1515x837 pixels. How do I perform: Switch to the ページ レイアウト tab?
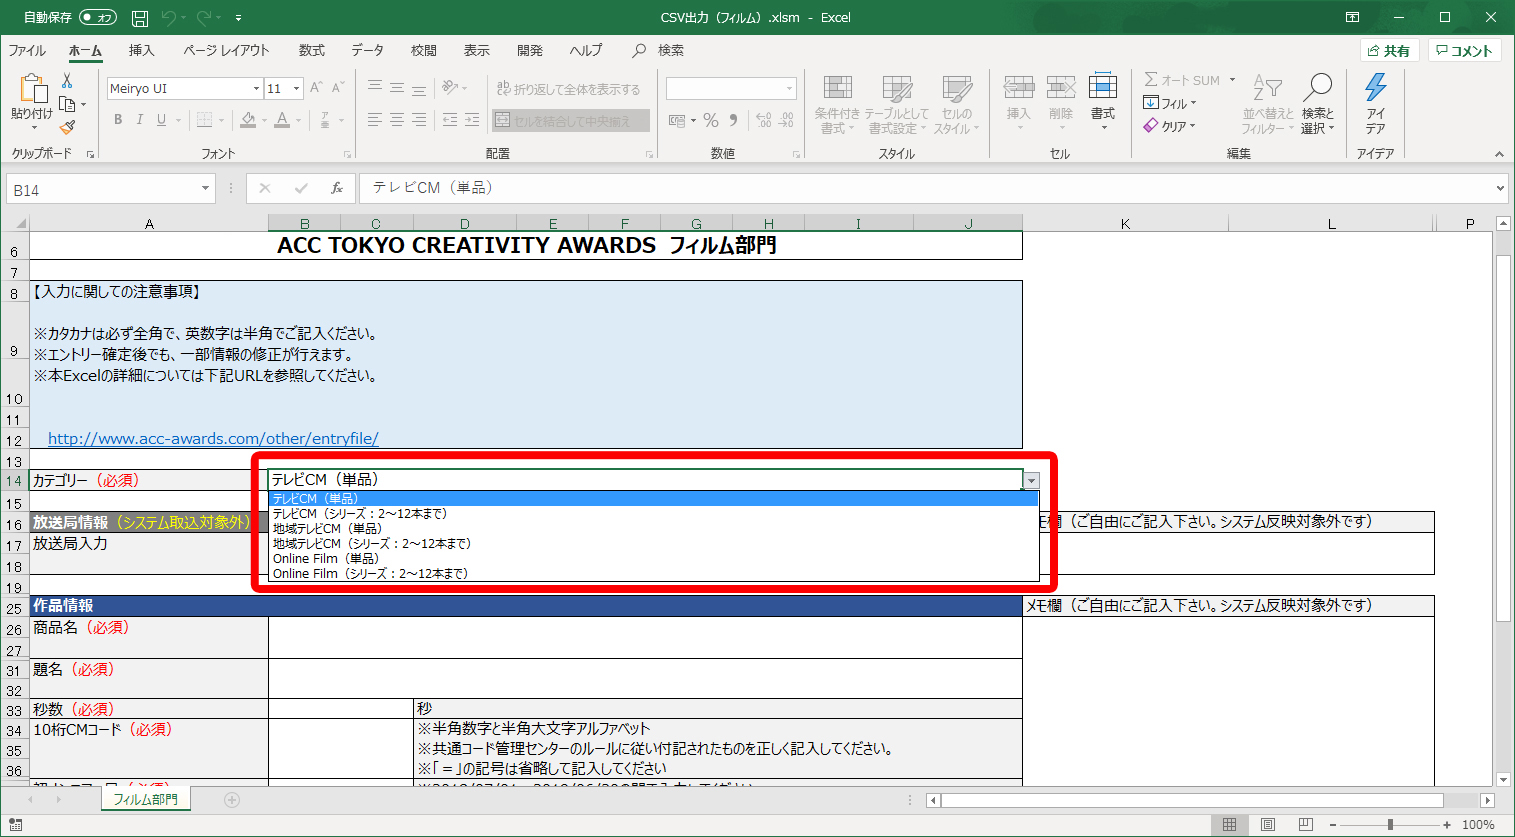[x=226, y=50]
